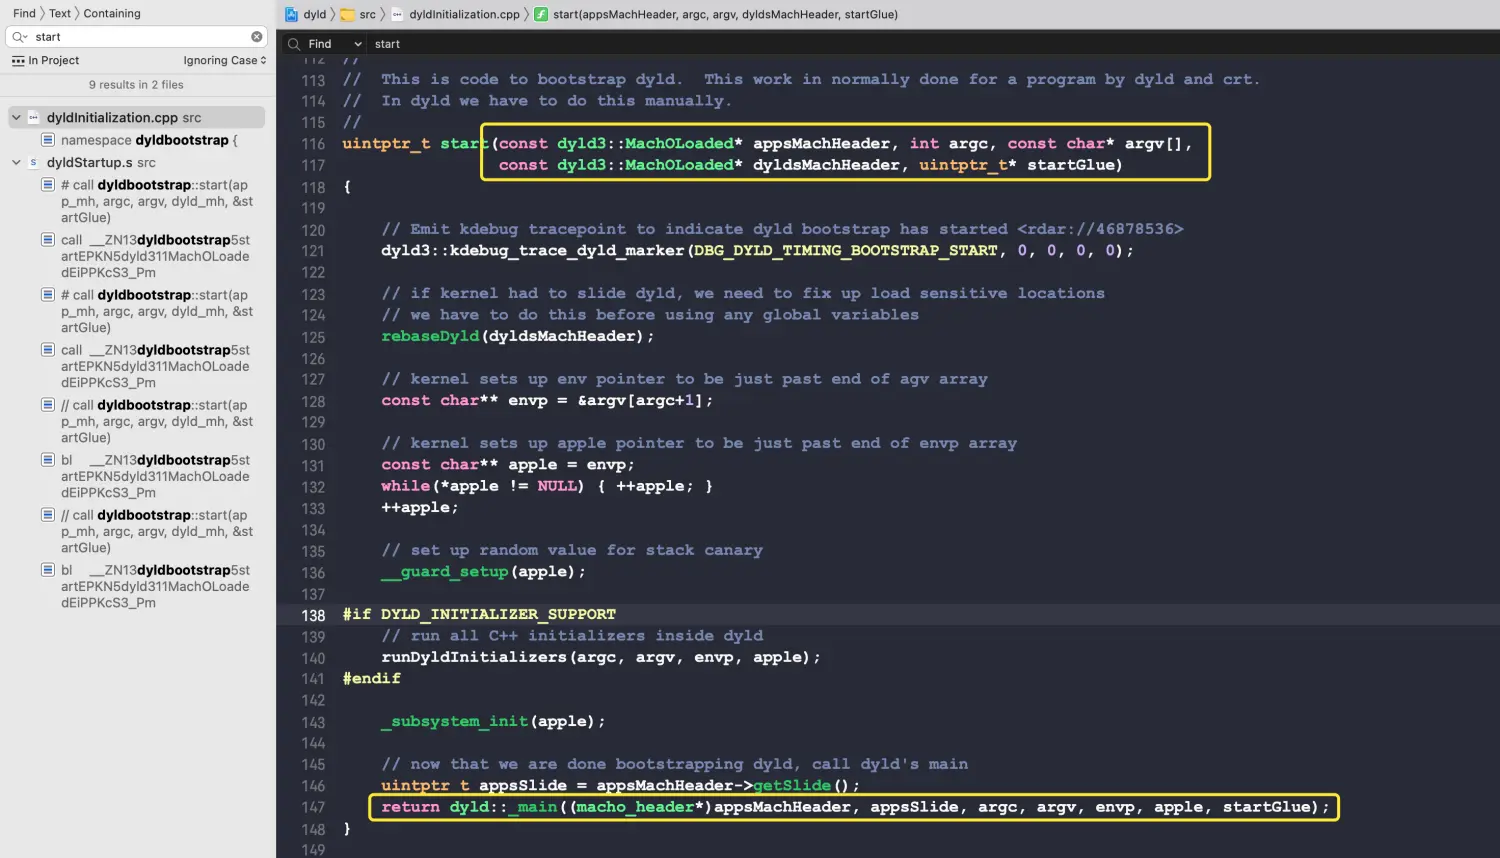Click the search field containing 'start'
1500x858 pixels.
tap(137, 37)
